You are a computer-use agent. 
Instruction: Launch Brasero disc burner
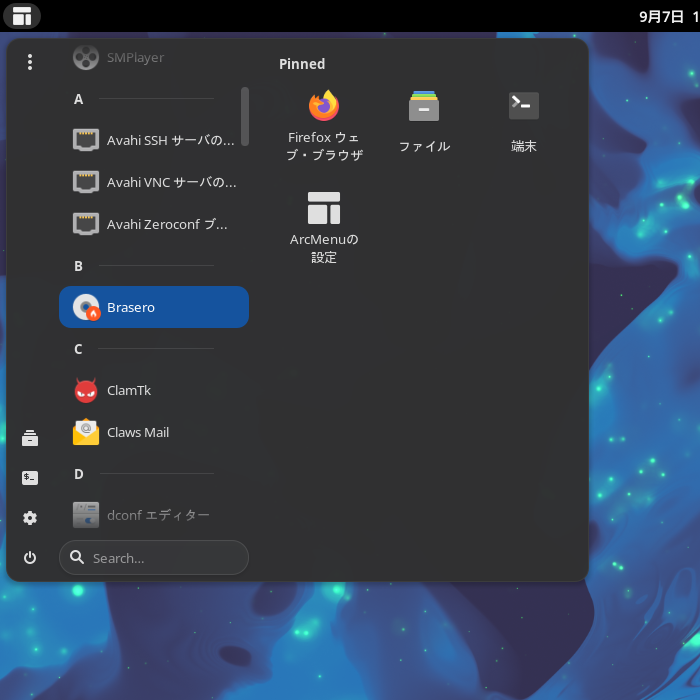tap(154, 307)
